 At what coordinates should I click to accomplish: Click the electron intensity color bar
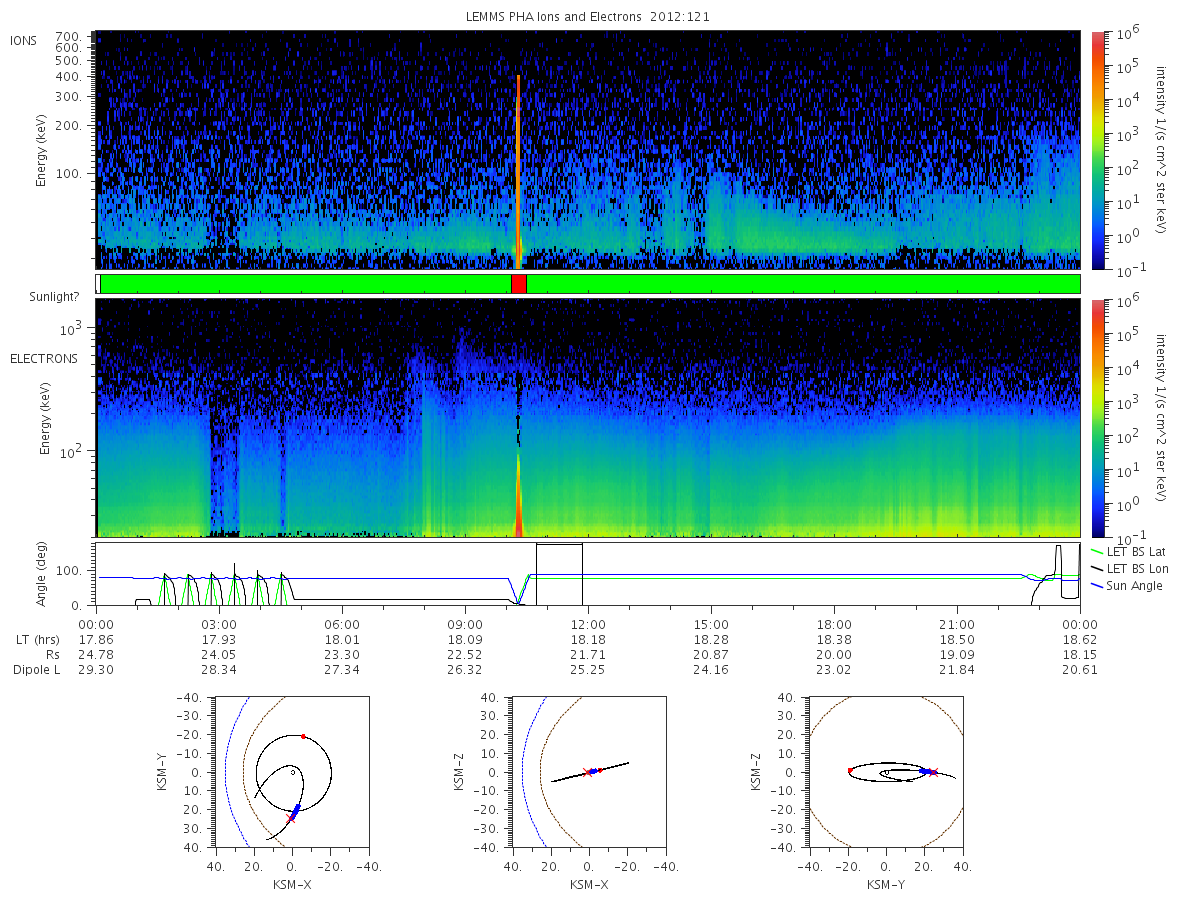(1098, 417)
